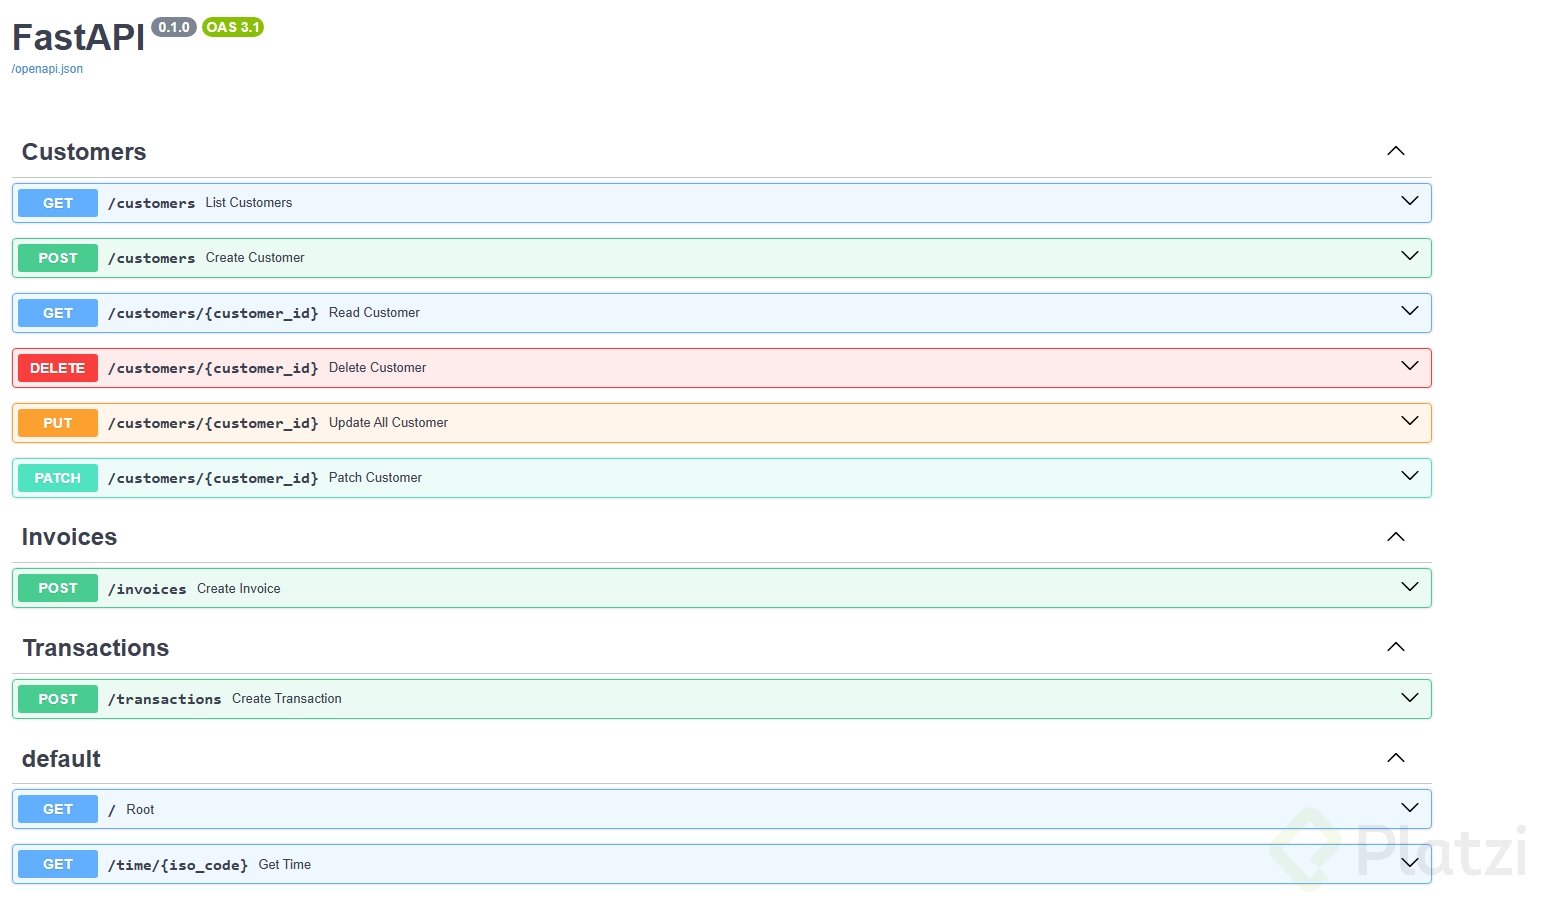1542x902 pixels.
Task: Click the /customers/{customer_id} path in the DELETE row
Action: (213, 368)
